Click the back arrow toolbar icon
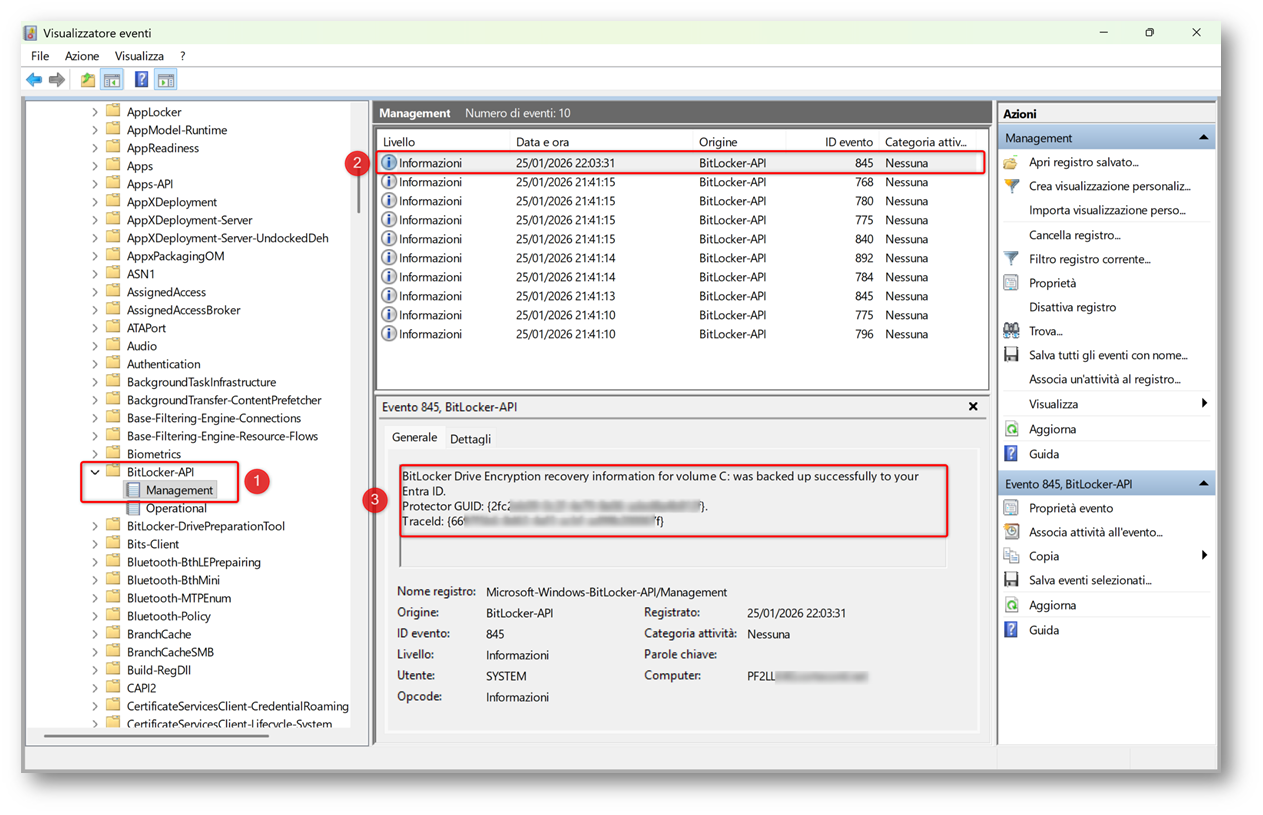The width and height of the screenshot is (1263, 815). pyautogui.click(x=34, y=80)
